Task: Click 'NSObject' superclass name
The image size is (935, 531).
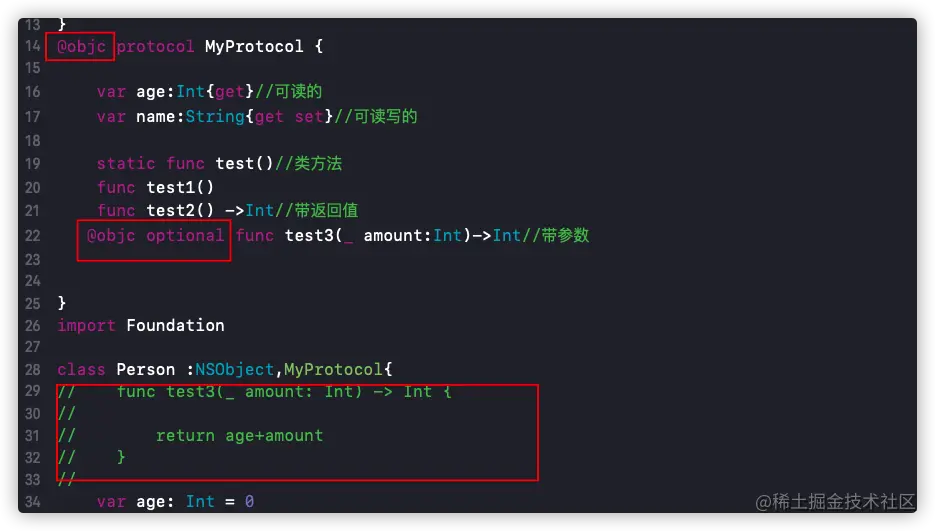Action: 234,370
